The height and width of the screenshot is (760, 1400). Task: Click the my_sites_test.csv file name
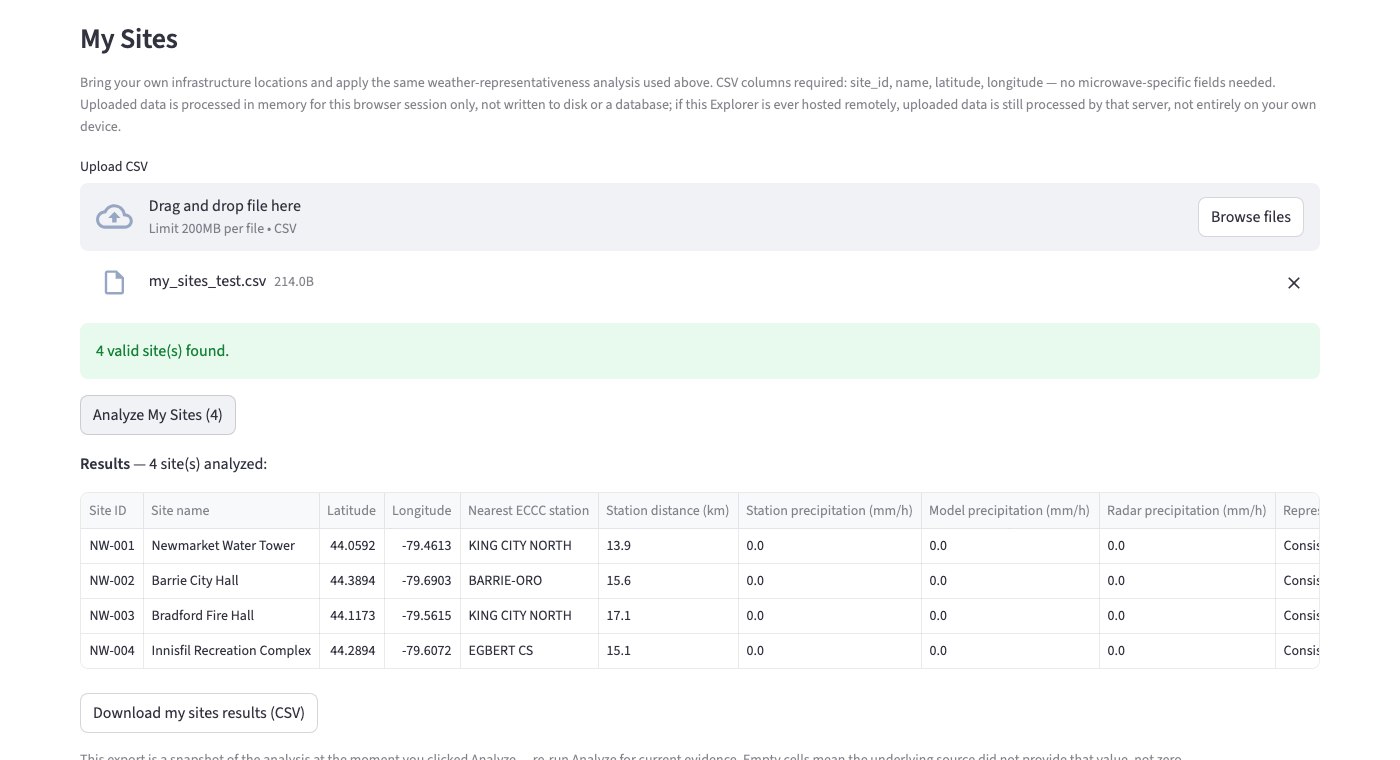[x=207, y=282]
